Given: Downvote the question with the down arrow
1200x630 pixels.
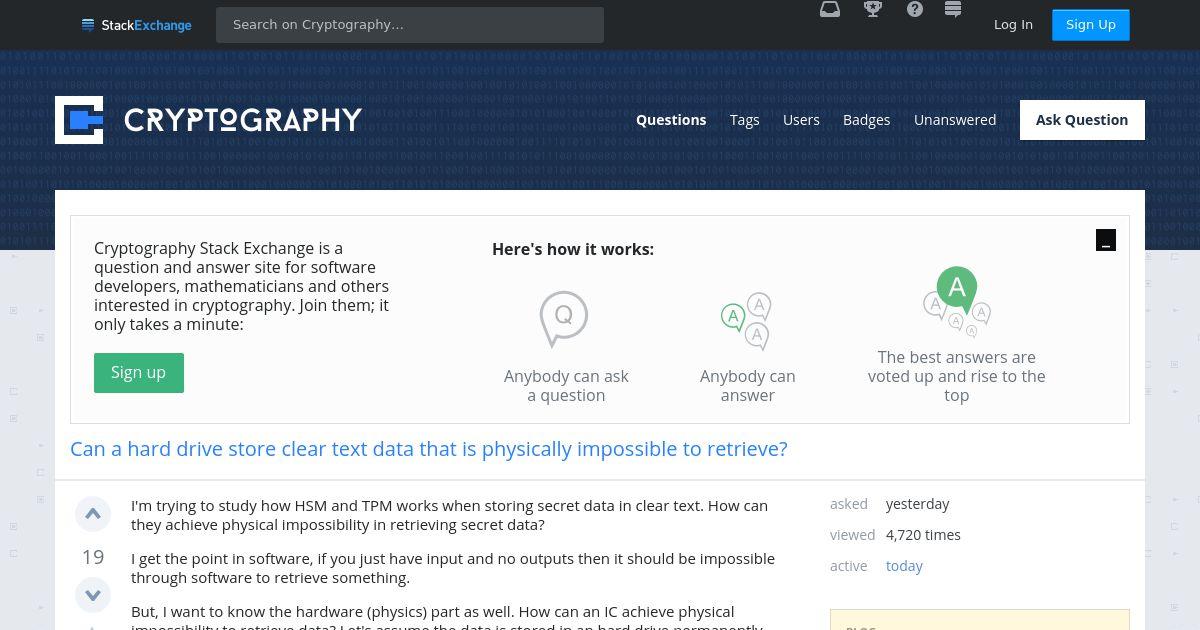Looking at the screenshot, I should coord(93,595).
